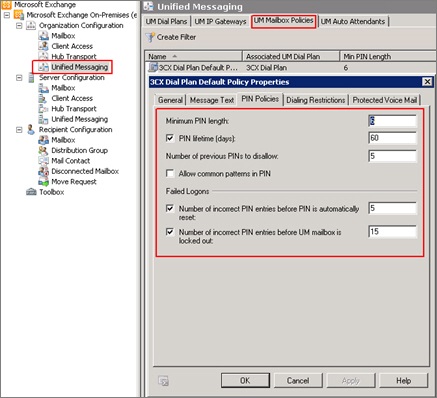437x398 pixels.
Task: Select the 3CX Dial Plan Default P... row name
Action: 198,68
